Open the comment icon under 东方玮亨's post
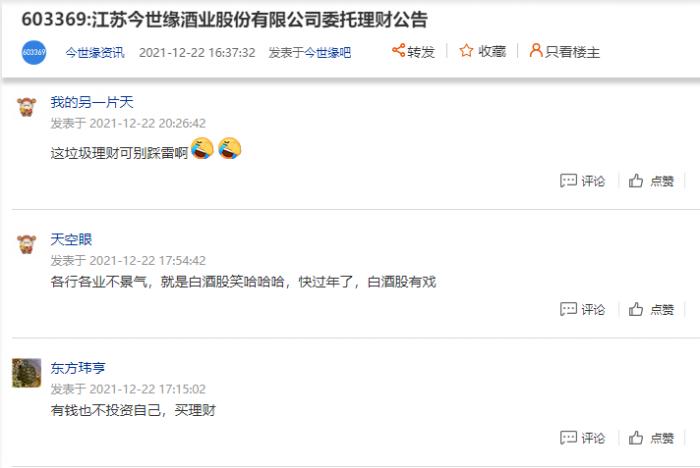700x468 pixels. [568, 438]
